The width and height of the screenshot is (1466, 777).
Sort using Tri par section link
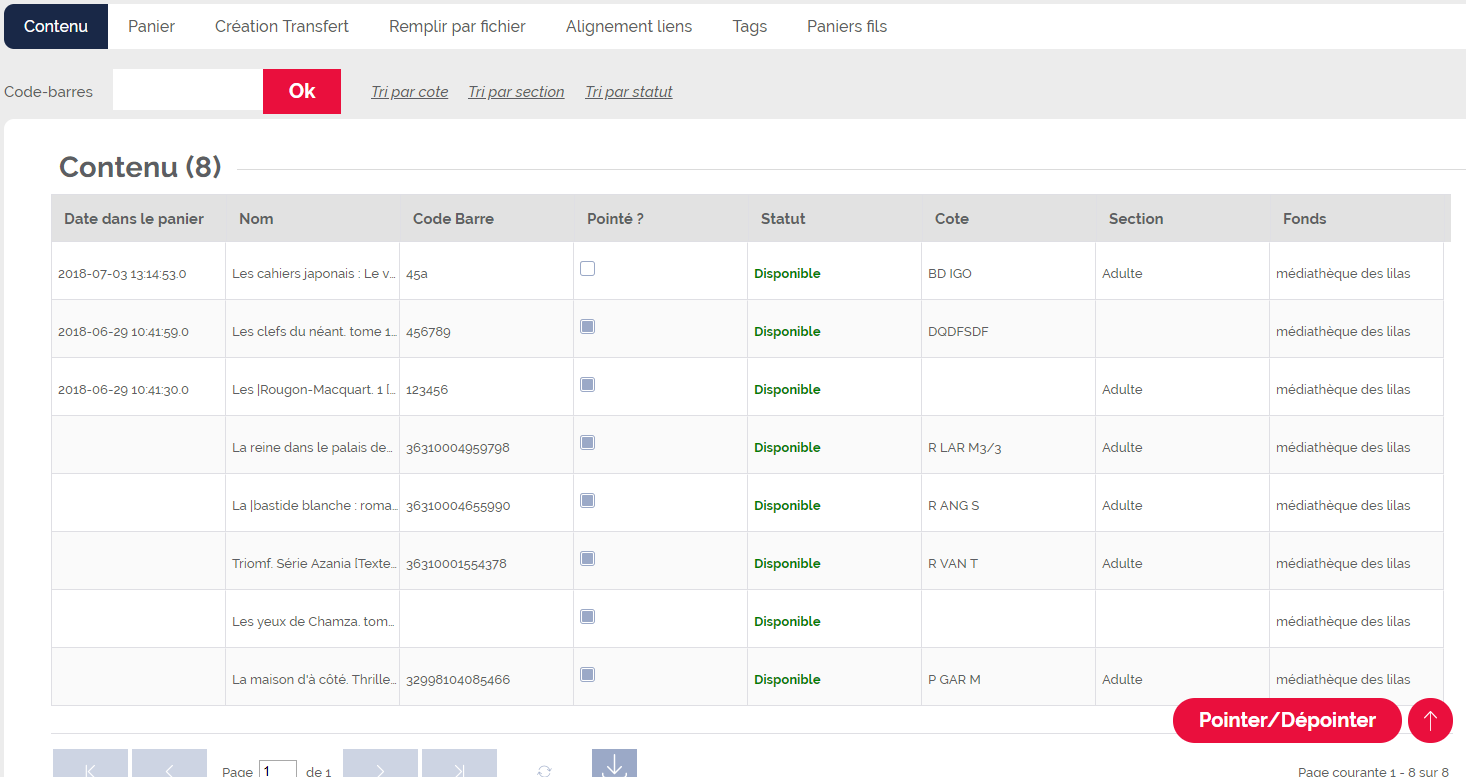(516, 92)
